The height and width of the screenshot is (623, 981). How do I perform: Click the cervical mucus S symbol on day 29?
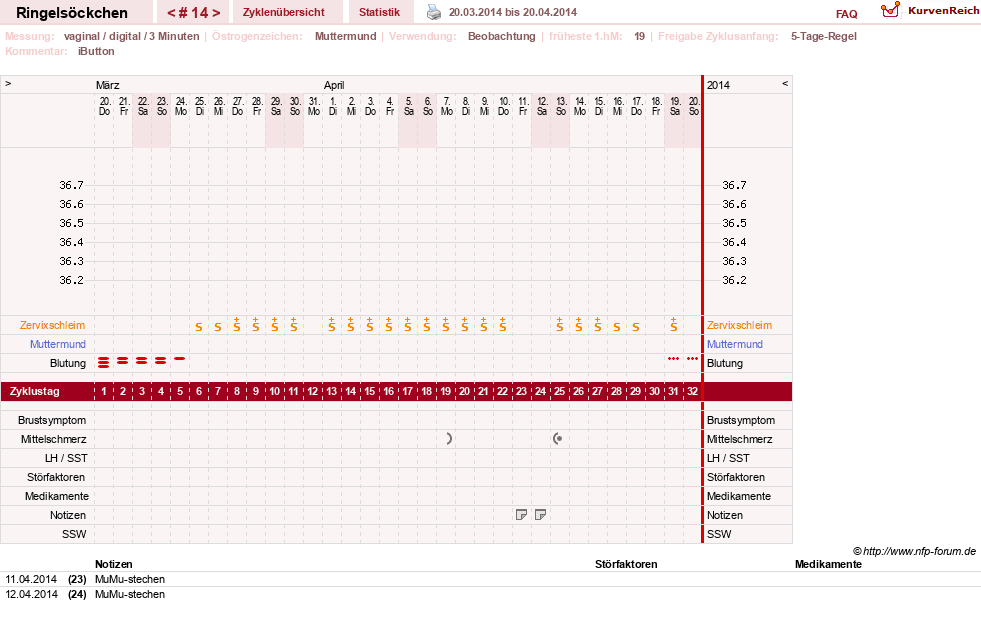point(636,327)
